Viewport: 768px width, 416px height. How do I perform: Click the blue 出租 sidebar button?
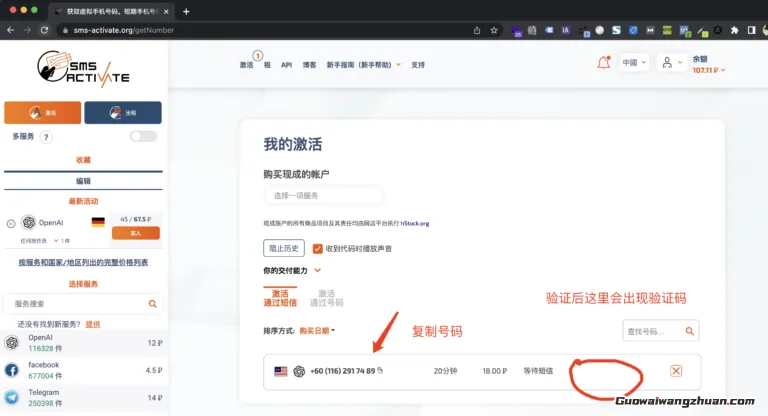[x=123, y=113]
